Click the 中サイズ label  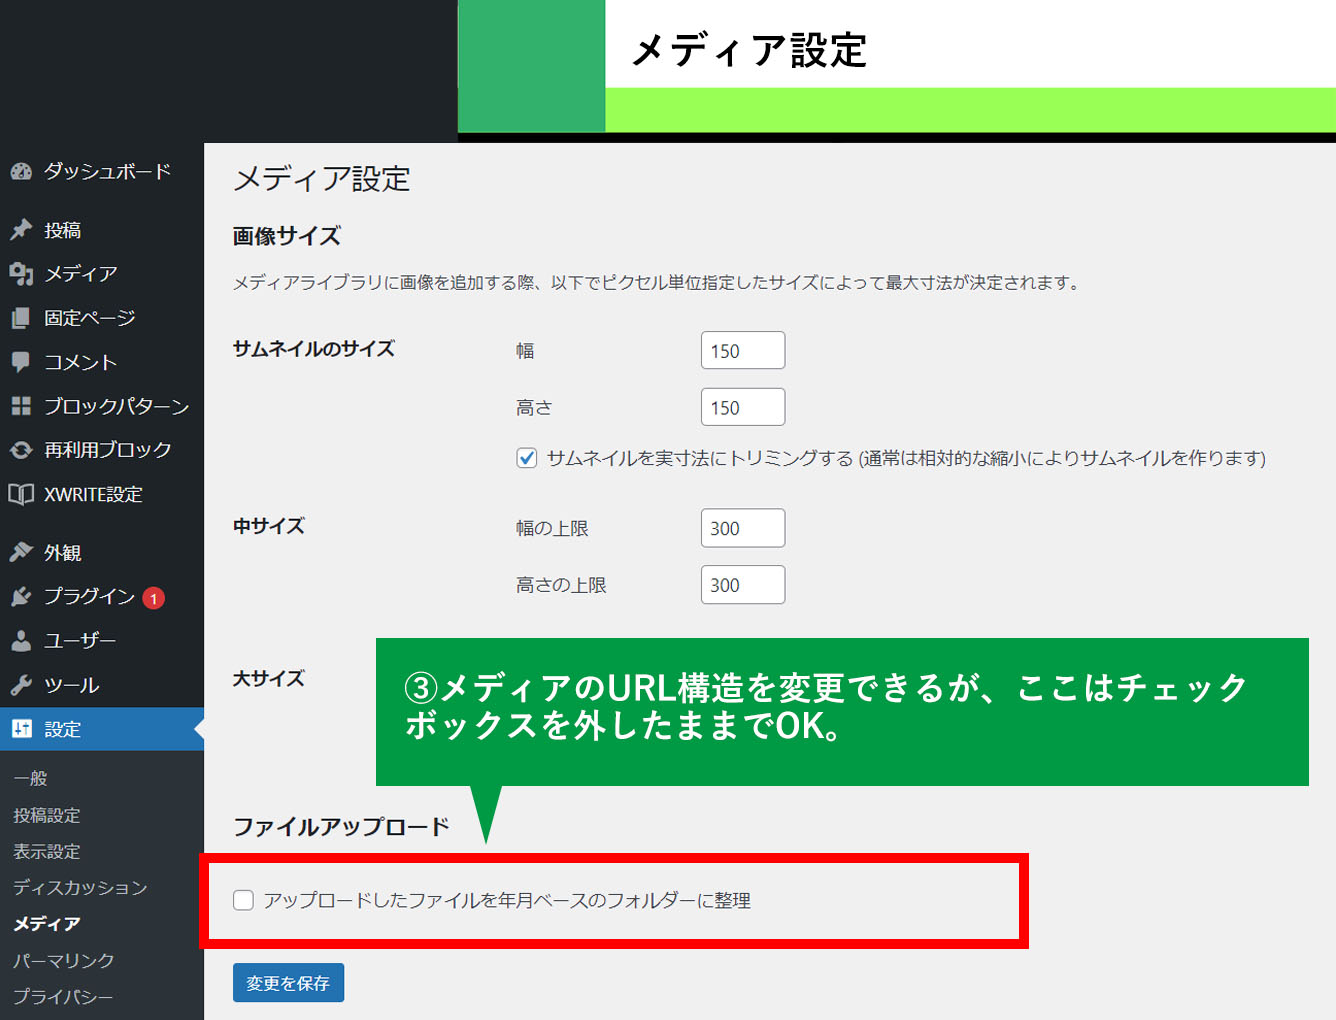(269, 526)
